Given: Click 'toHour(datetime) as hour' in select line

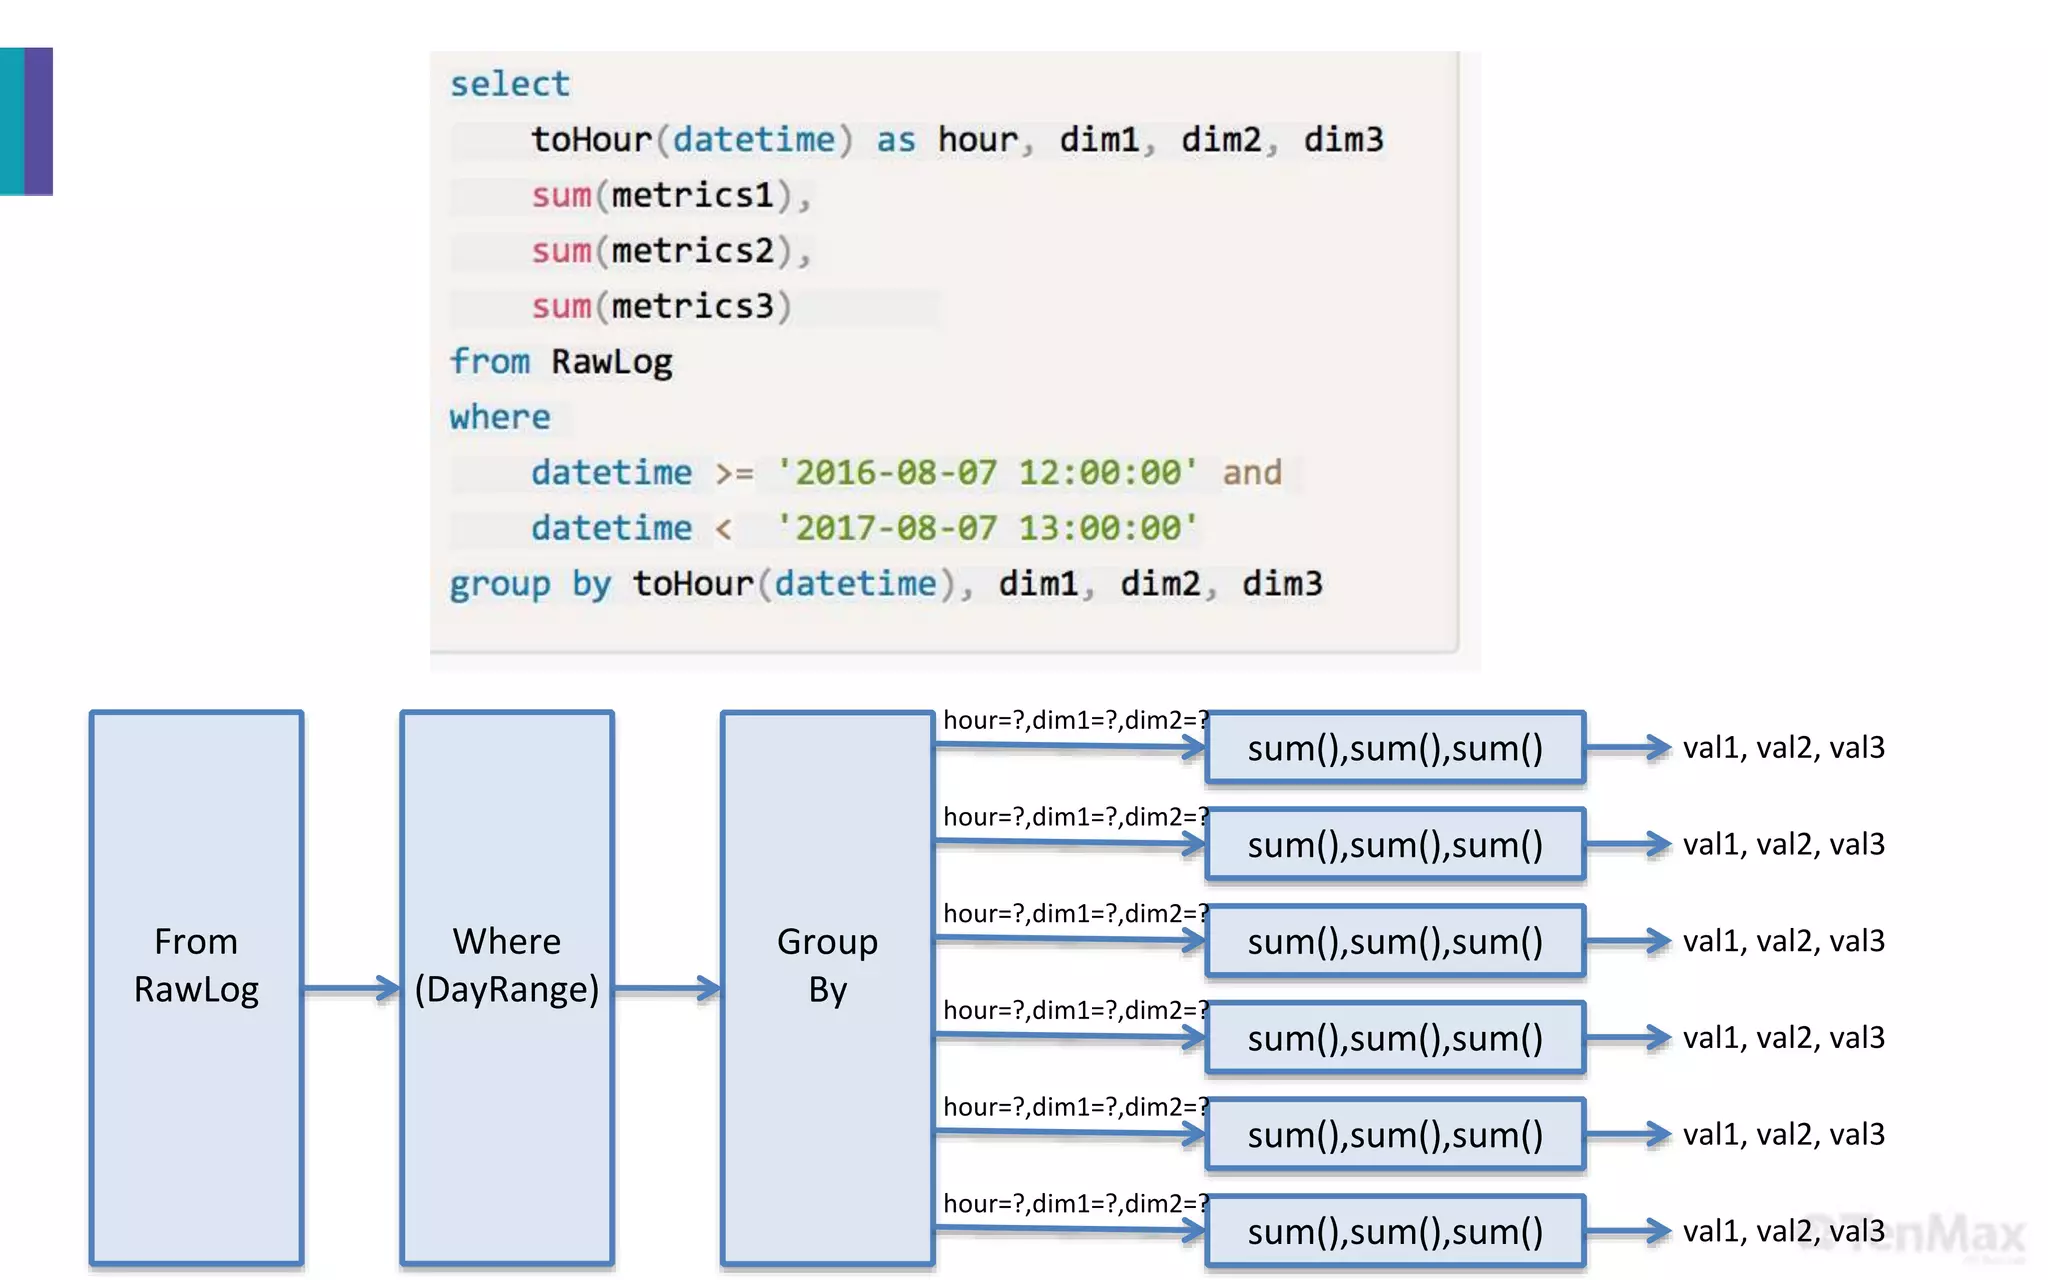Looking at the screenshot, I should [775, 139].
